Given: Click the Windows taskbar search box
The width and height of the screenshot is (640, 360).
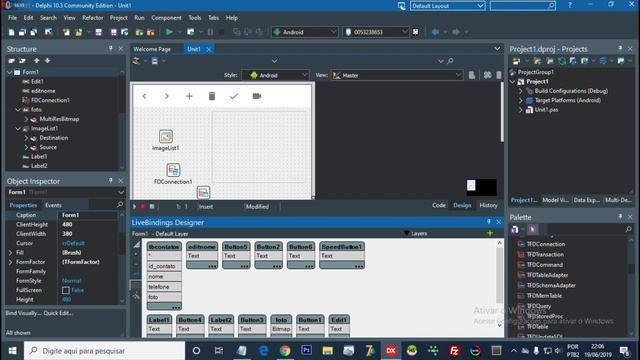Looking at the screenshot, I should (x=104, y=351).
